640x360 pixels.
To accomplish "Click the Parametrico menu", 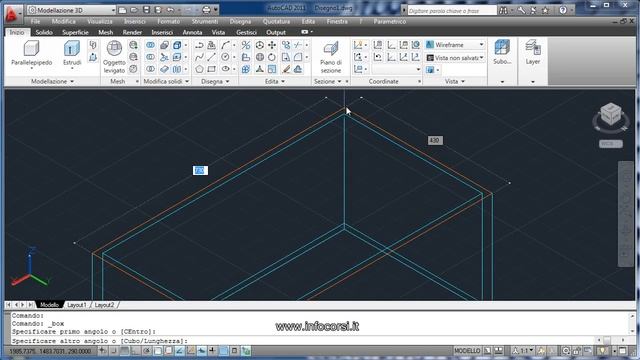I will [390, 21].
